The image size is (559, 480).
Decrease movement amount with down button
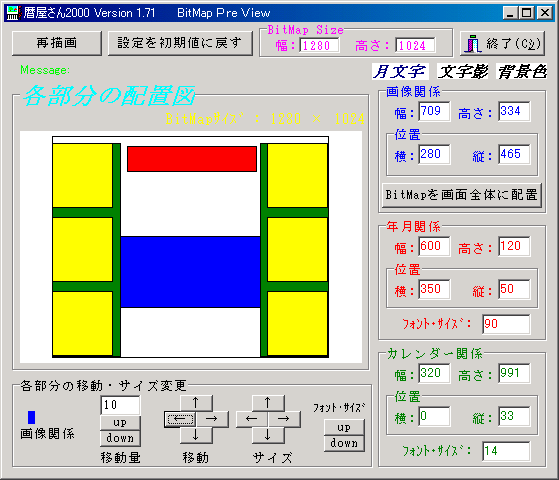point(120,438)
